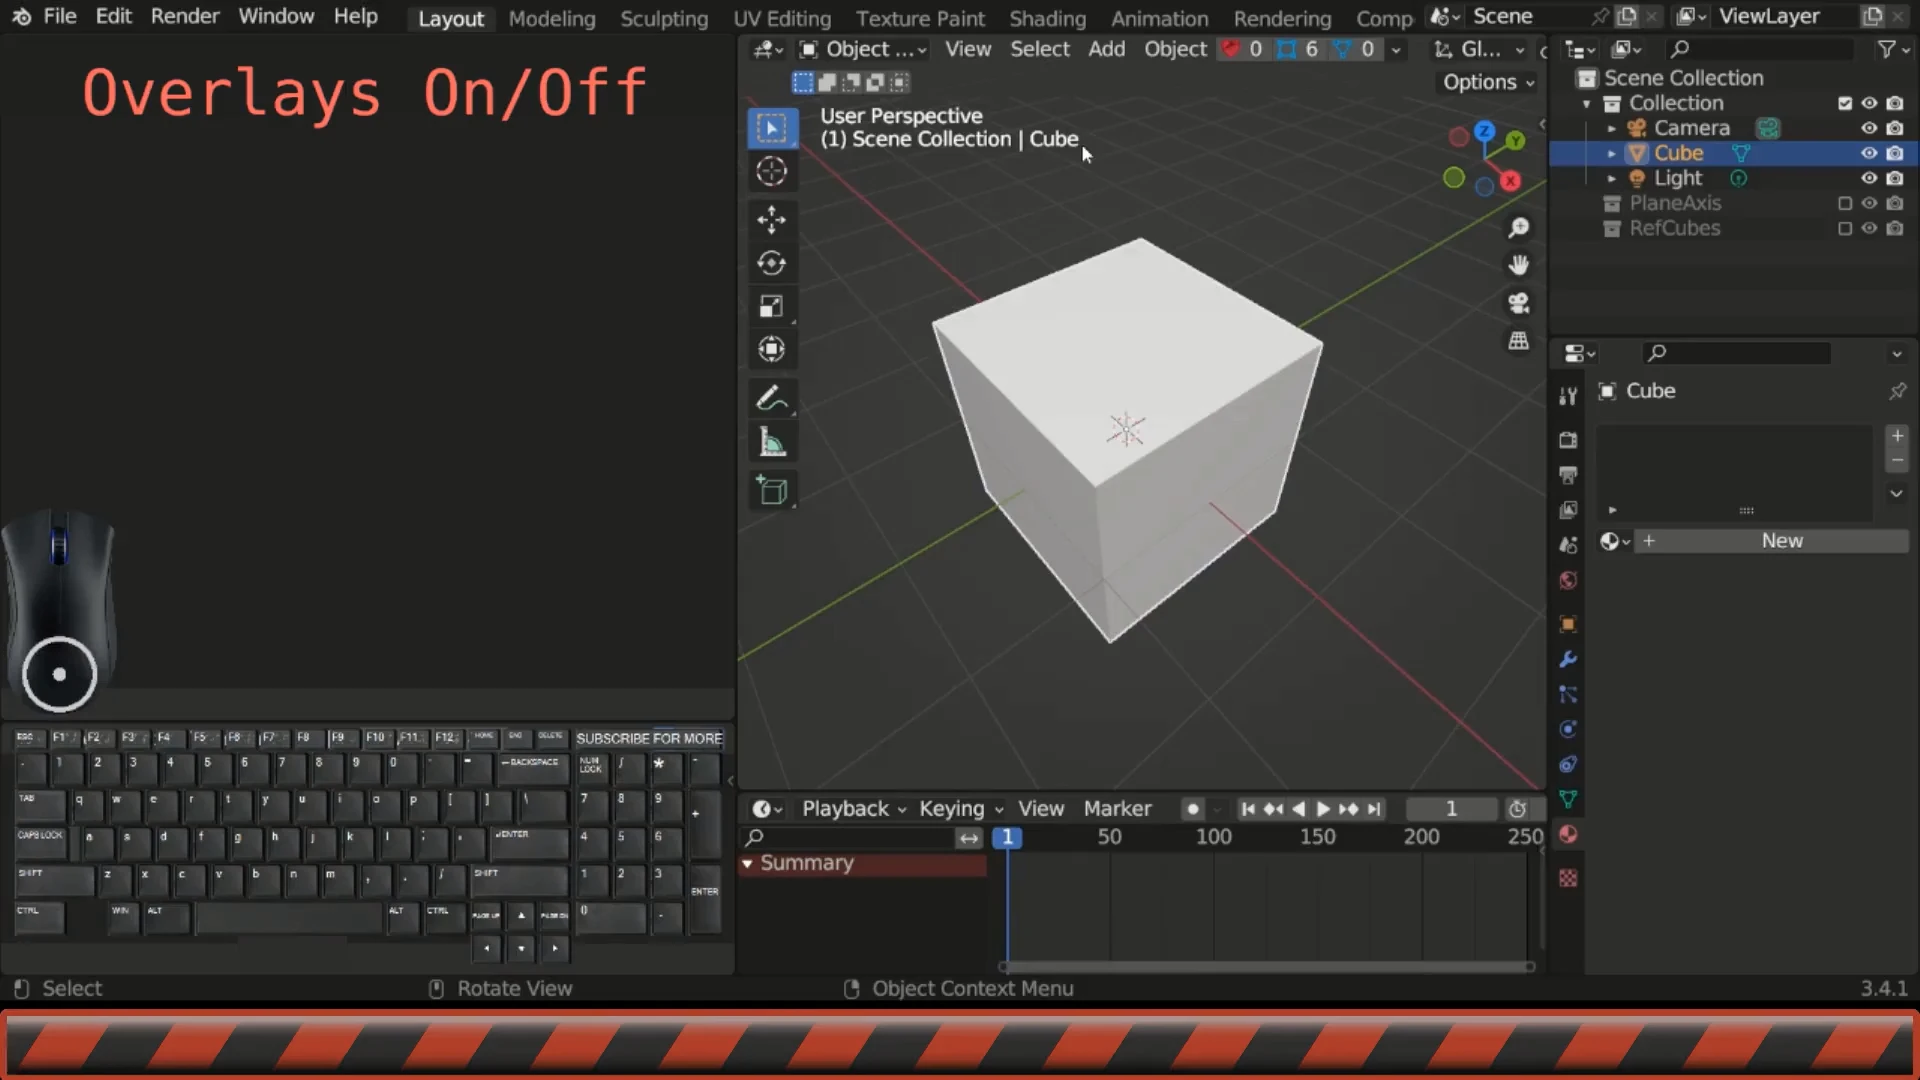
Task: Expand the Camera tree item
Action: (1611, 128)
